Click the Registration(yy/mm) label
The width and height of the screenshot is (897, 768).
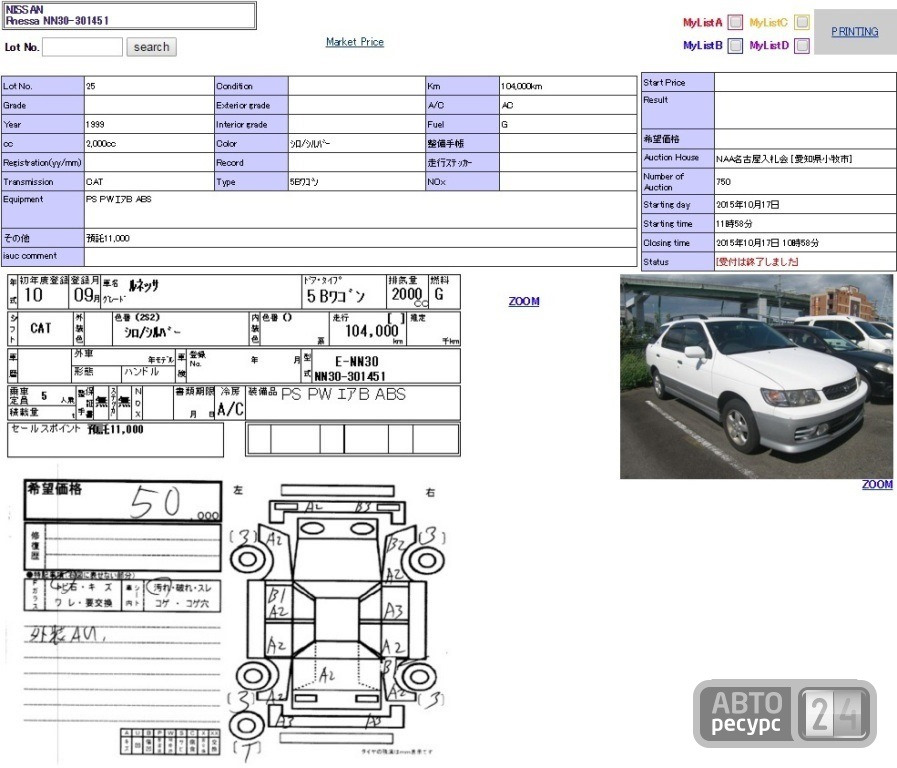coord(42,162)
